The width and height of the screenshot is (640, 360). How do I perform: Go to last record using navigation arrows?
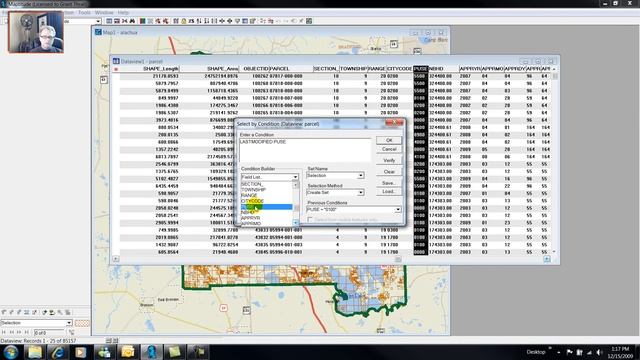tap(27, 332)
